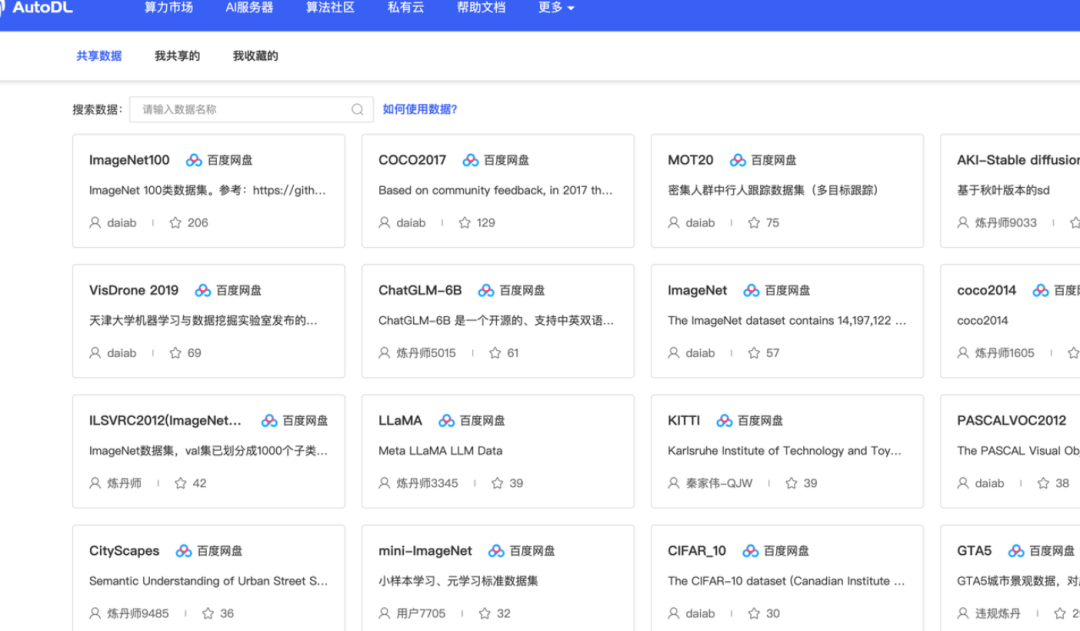Click Baidu Netdisk icon on ChatGLM-6B card

[x=486, y=291]
